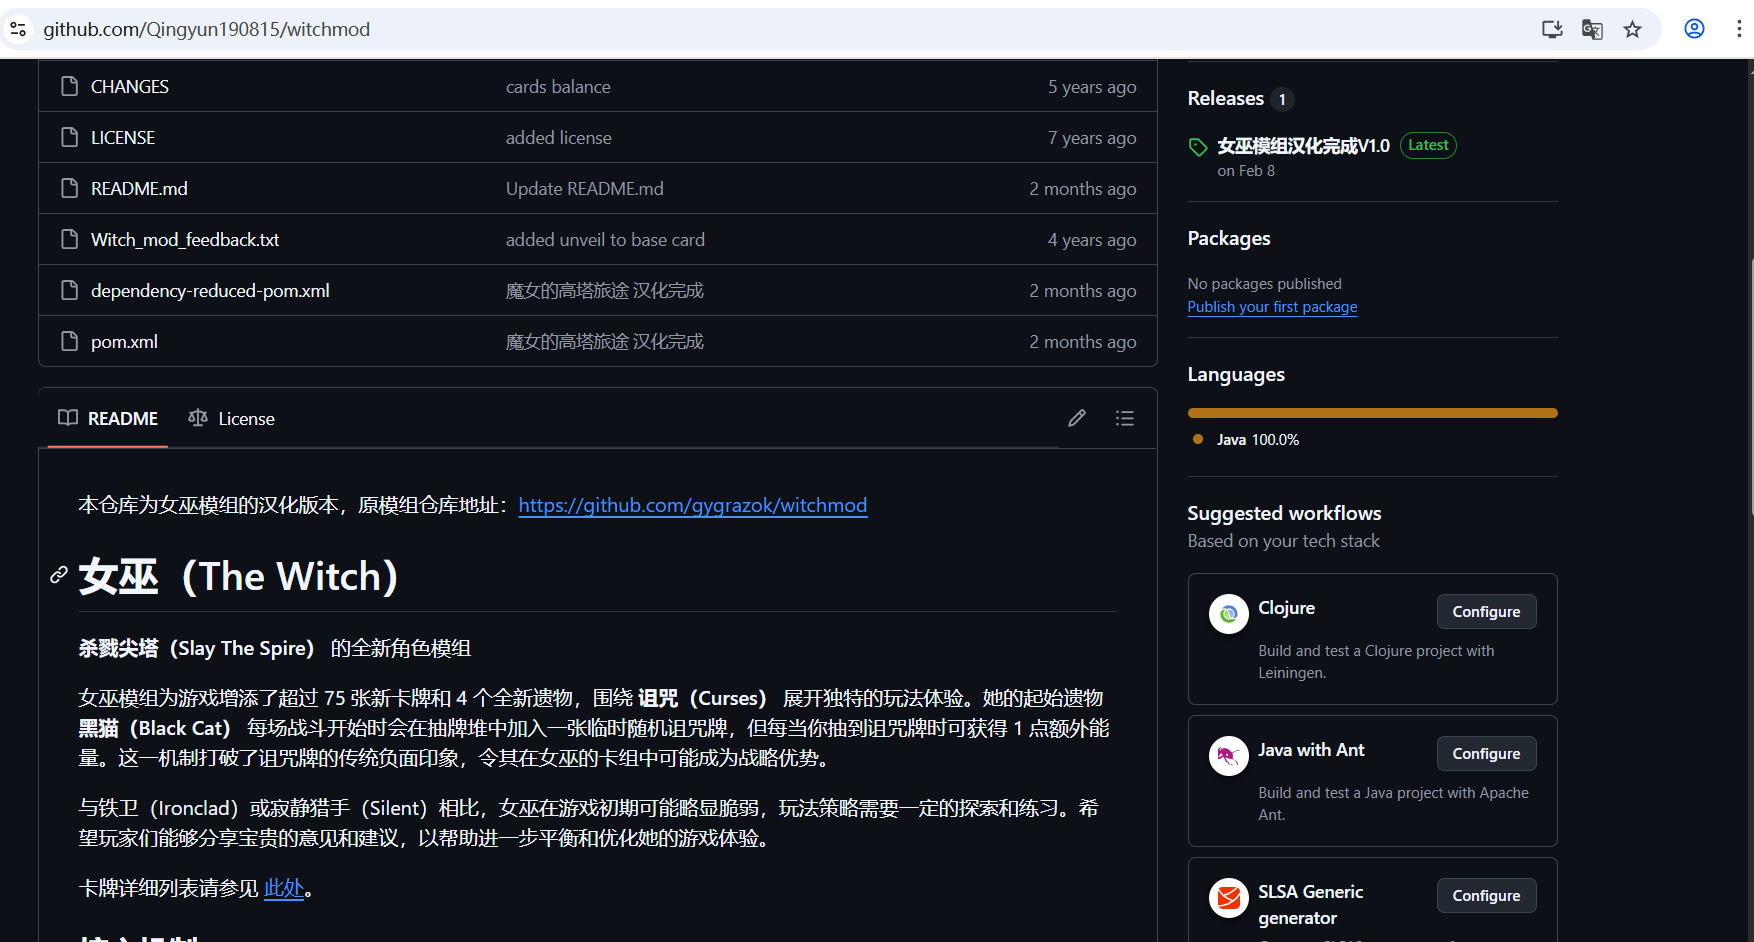The width and height of the screenshot is (1754, 942).
Task: Click the '5 years ago' timestamp for CHANGES
Action: pyautogui.click(x=1092, y=87)
